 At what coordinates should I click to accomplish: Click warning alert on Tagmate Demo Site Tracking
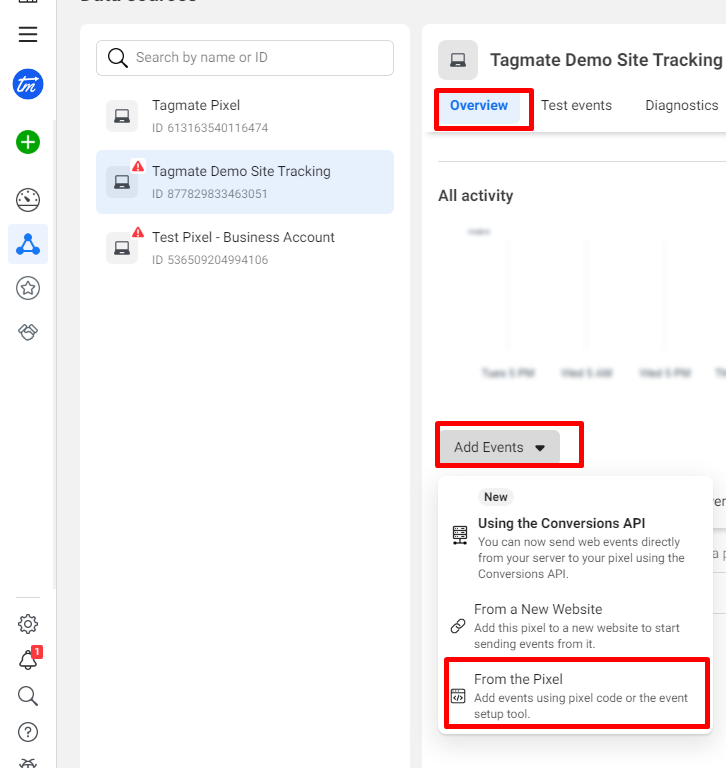[x=138, y=167]
